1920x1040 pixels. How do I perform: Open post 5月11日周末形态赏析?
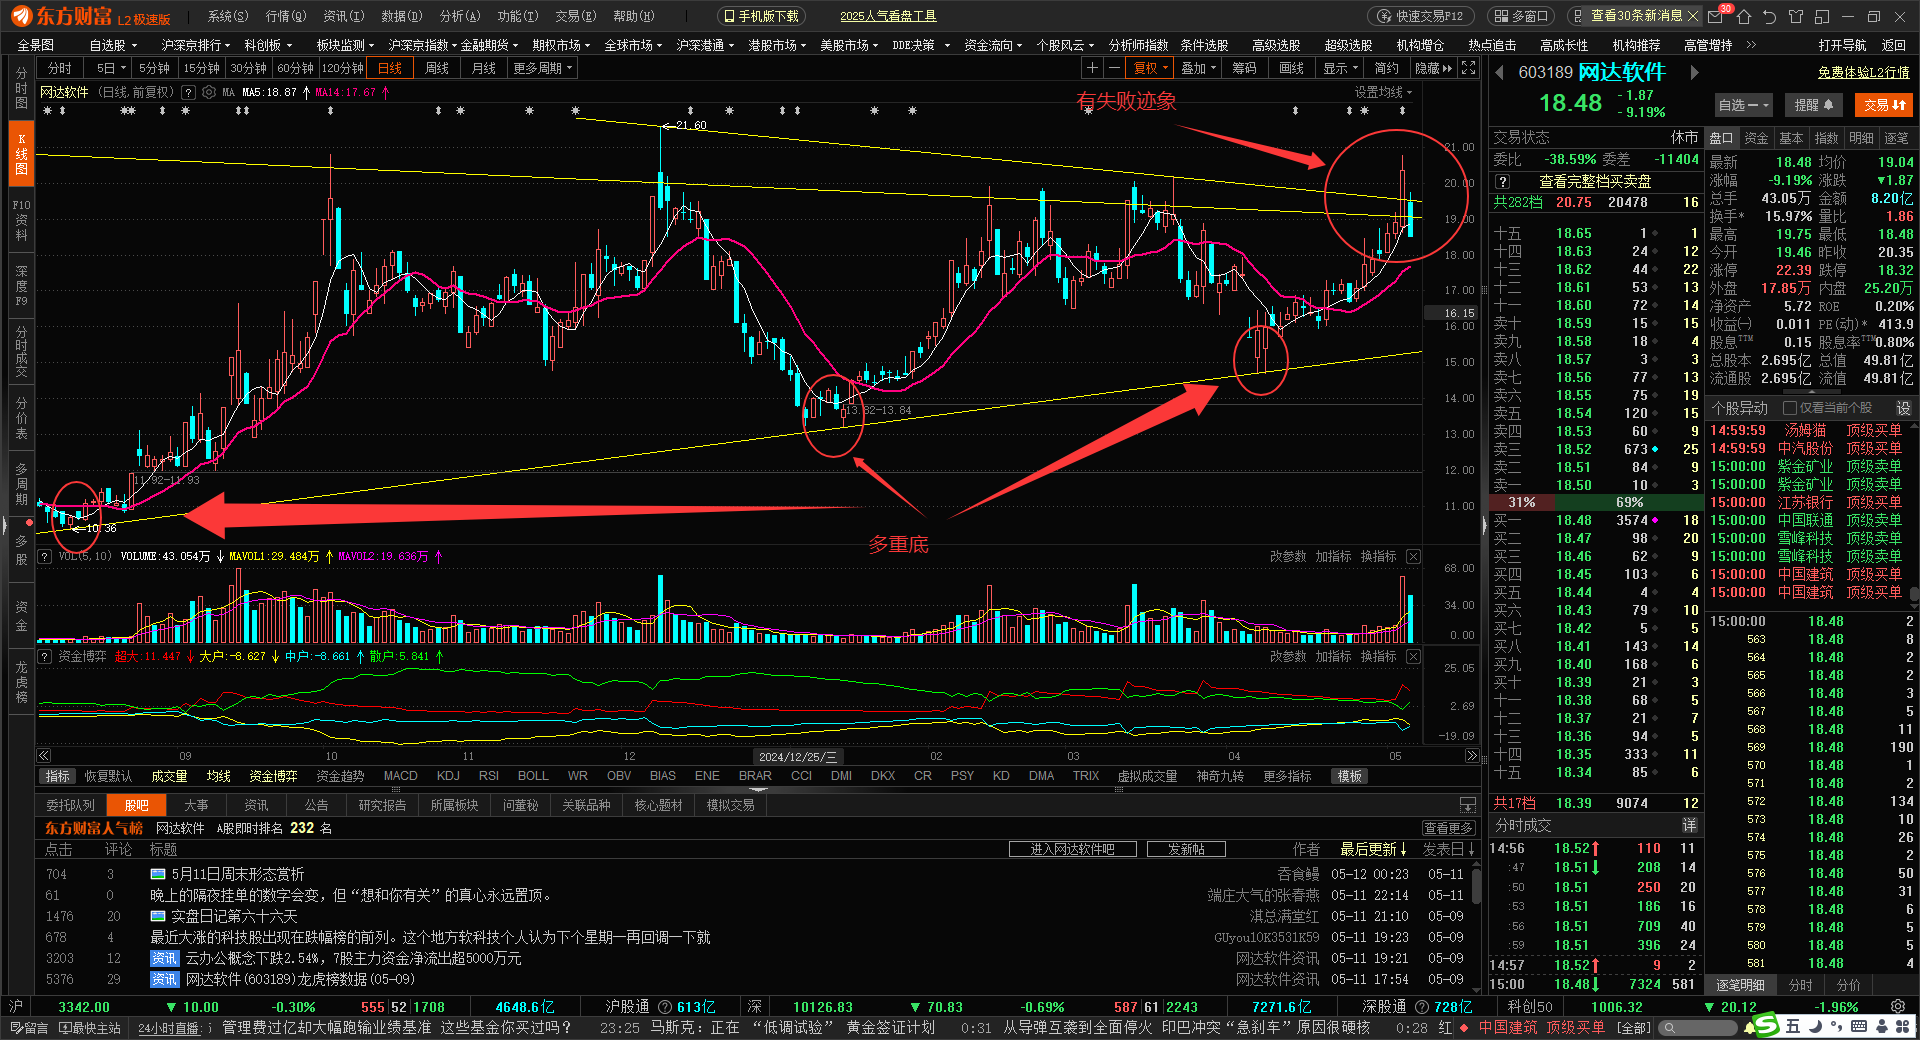click(237, 874)
